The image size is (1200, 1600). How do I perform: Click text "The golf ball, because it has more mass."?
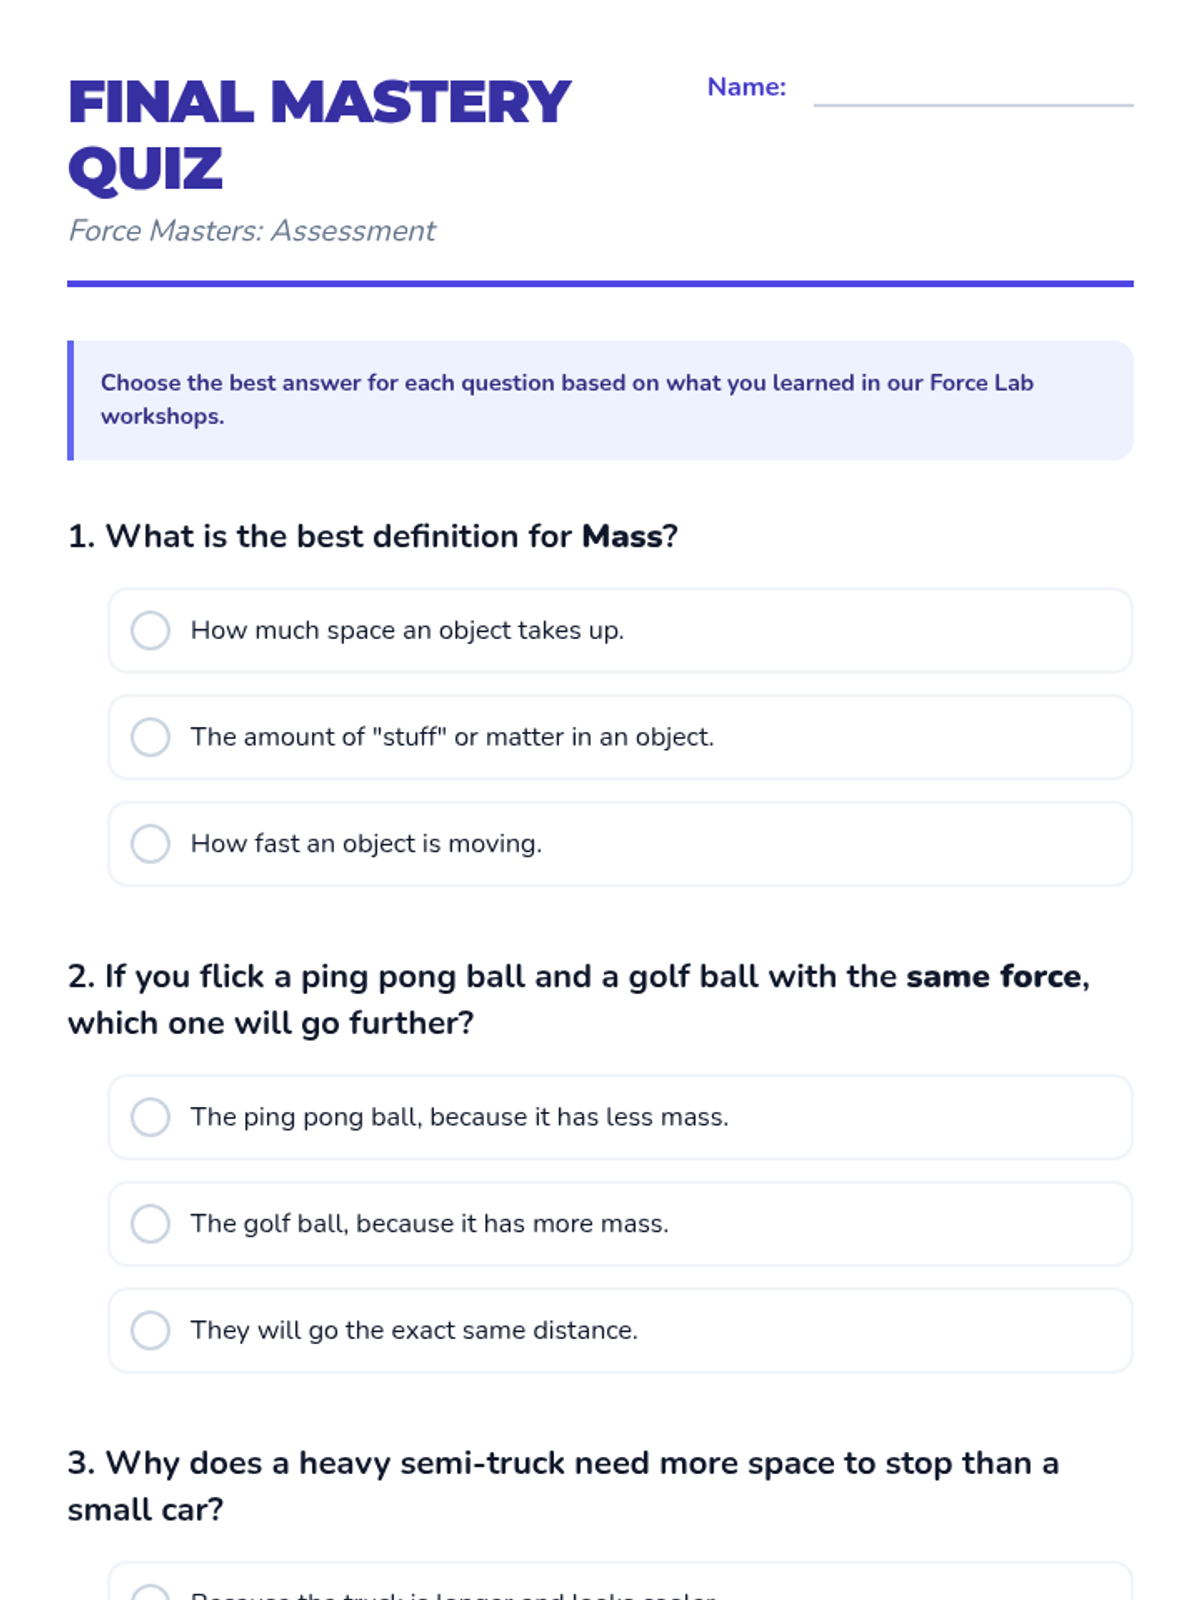(x=429, y=1224)
